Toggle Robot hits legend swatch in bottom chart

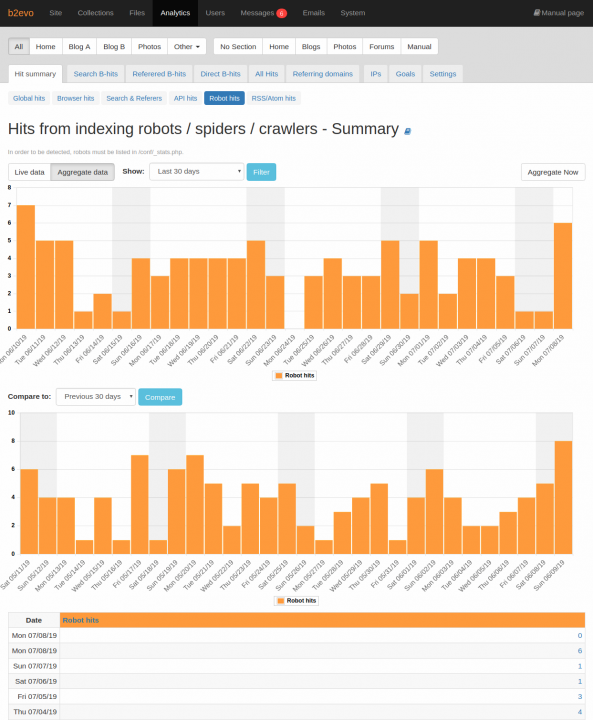[281, 601]
